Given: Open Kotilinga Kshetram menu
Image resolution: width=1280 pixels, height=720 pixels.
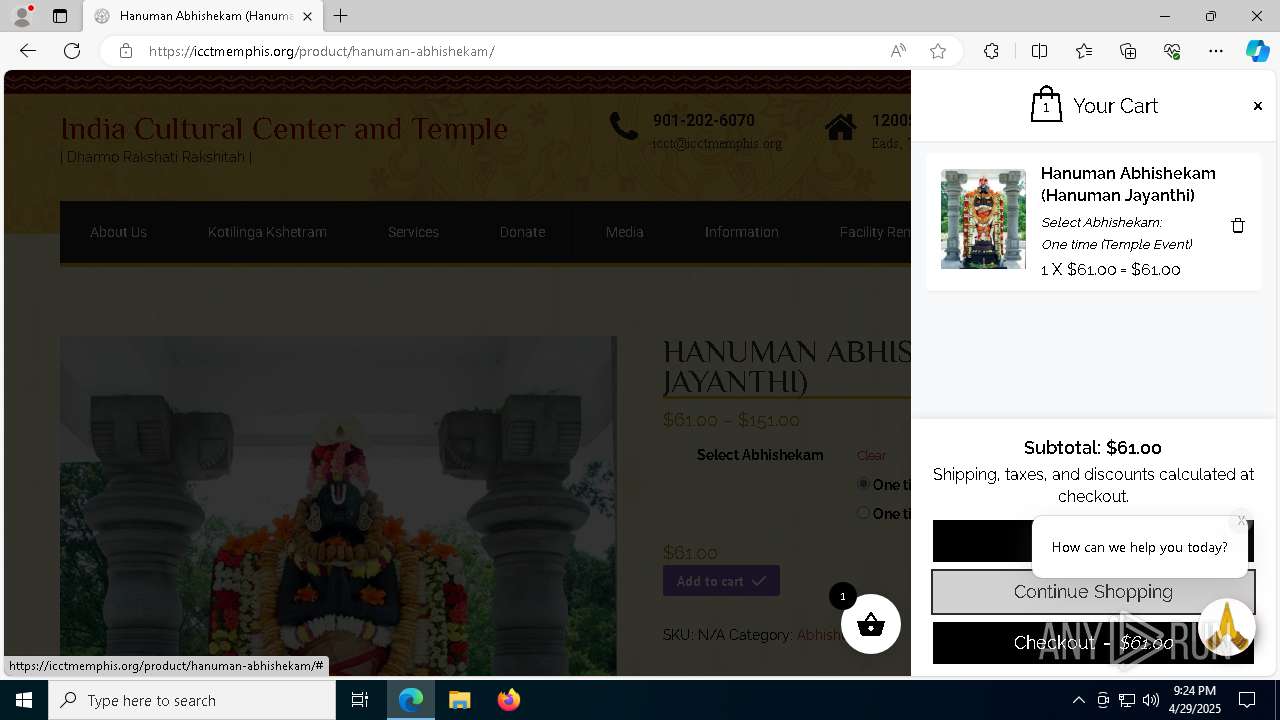Looking at the screenshot, I should 267,232.
